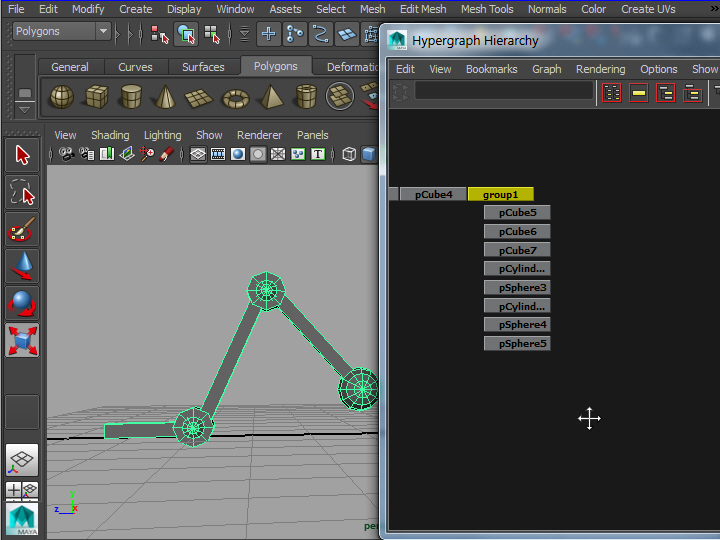Open the selection mask options arrow icon
The height and width of the screenshot is (540, 720).
(244, 34)
